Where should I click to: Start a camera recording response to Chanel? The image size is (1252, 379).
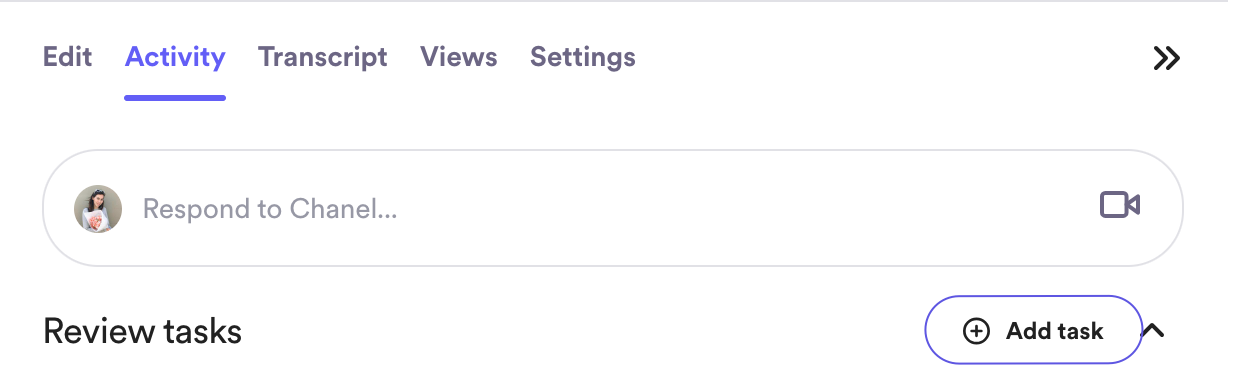point(1120,205)
